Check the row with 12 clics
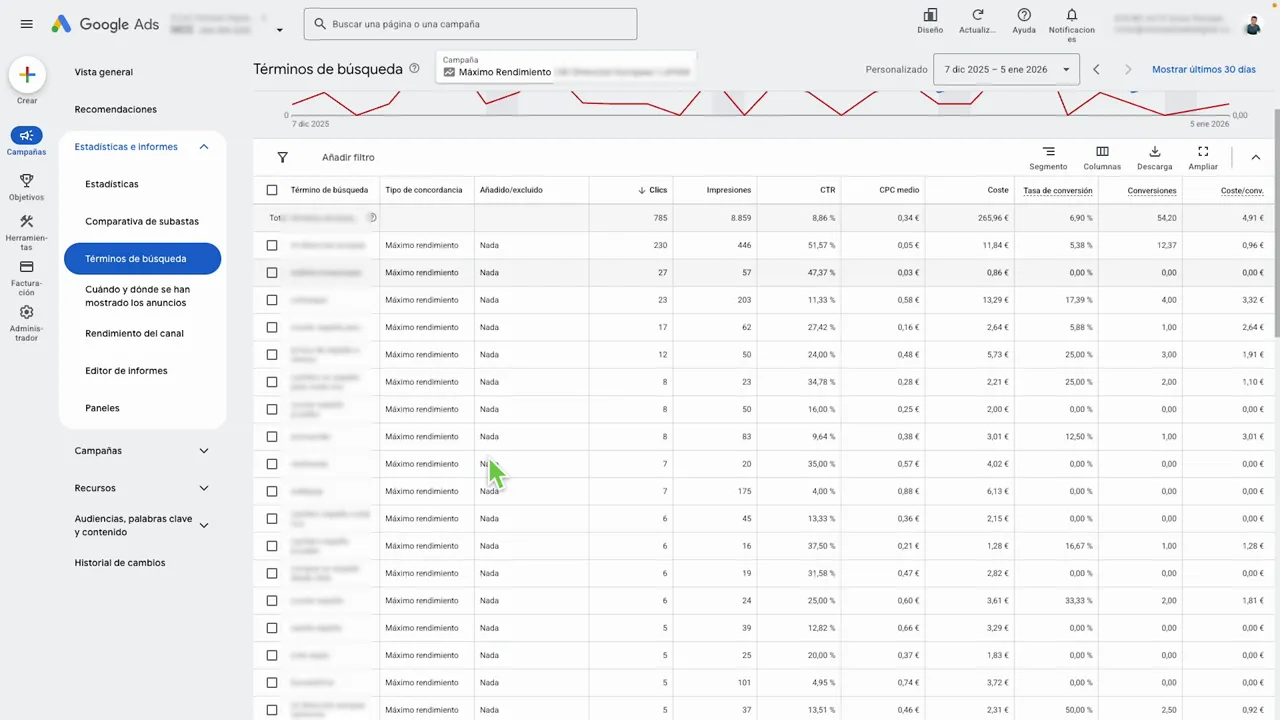The image size is (1280, 720). 272,354
